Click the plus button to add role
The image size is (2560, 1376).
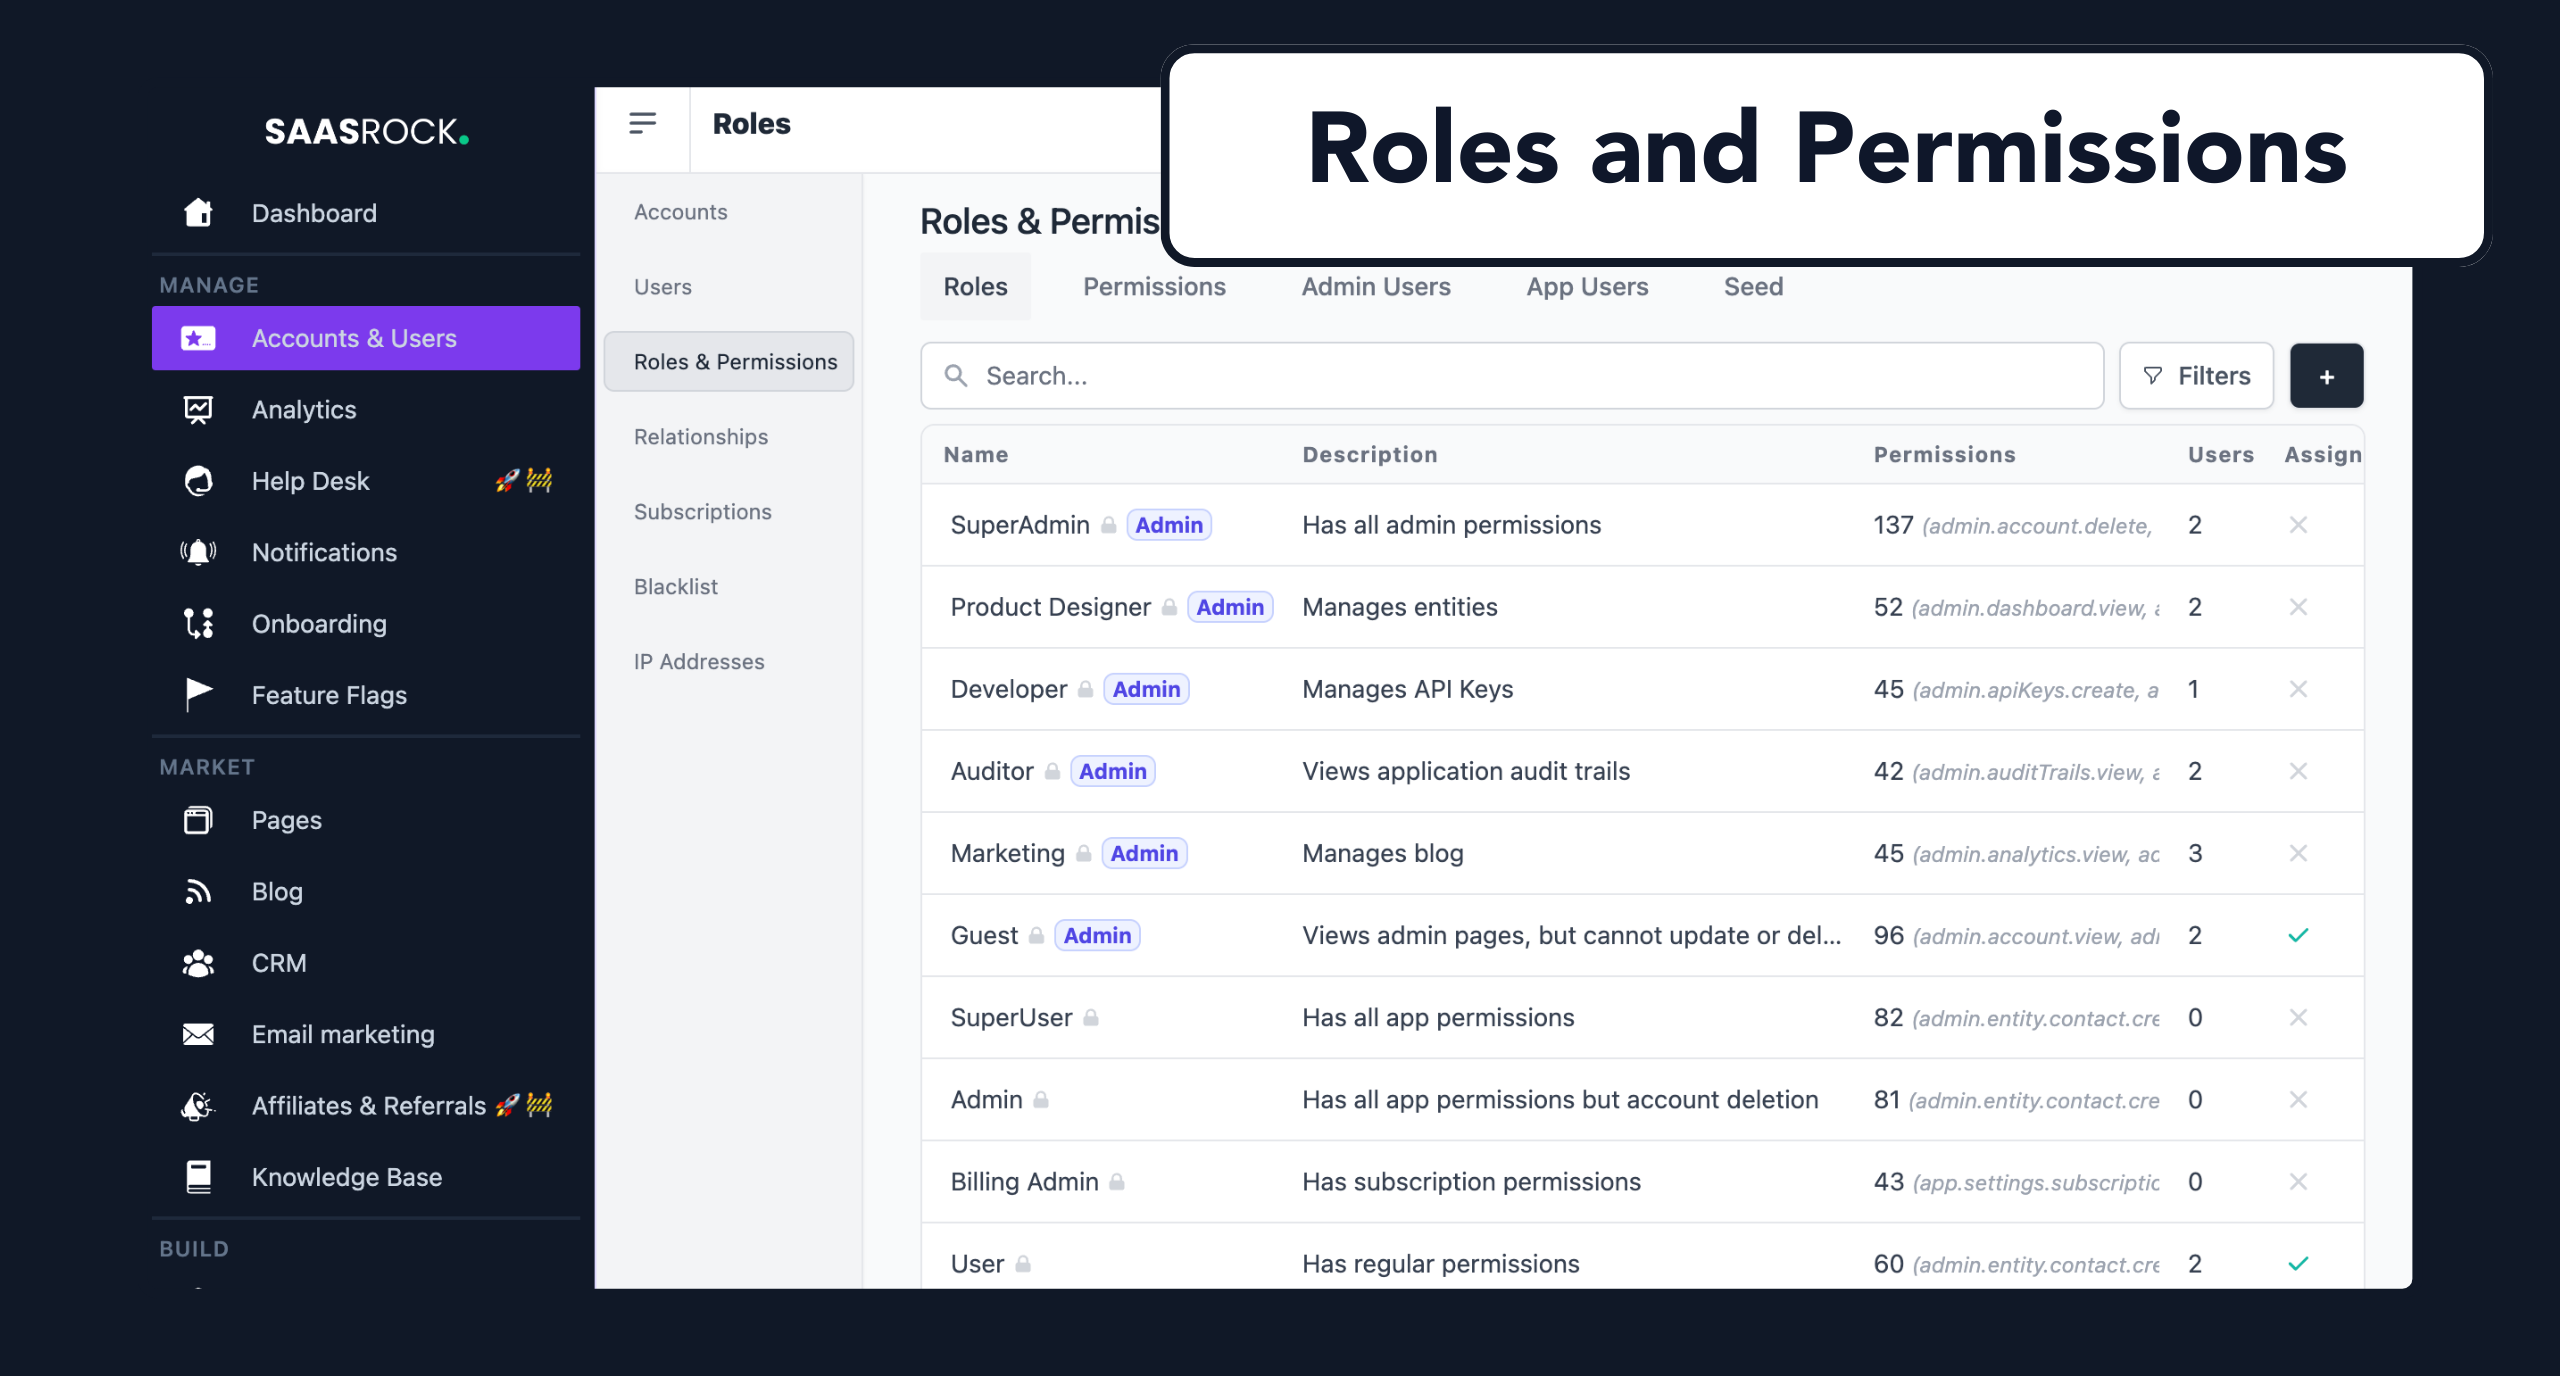(x=2326, y=376)
